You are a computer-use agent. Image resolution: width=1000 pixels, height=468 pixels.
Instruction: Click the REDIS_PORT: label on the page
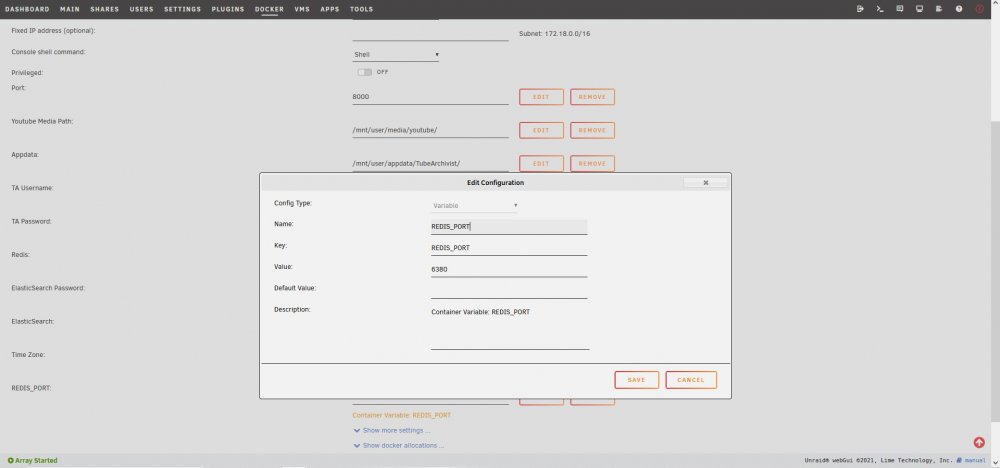click(x=31, y=388)
